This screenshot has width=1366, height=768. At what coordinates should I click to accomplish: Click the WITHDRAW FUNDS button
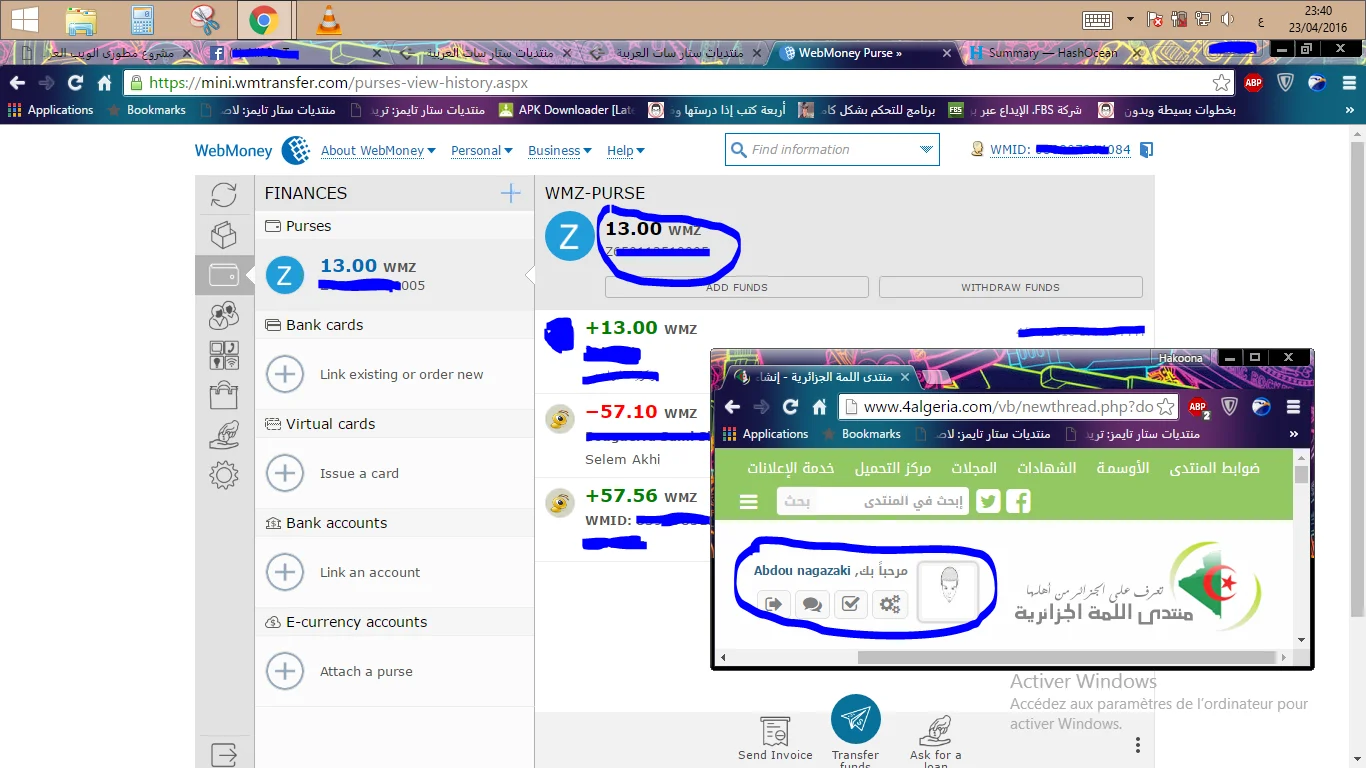1010,287
